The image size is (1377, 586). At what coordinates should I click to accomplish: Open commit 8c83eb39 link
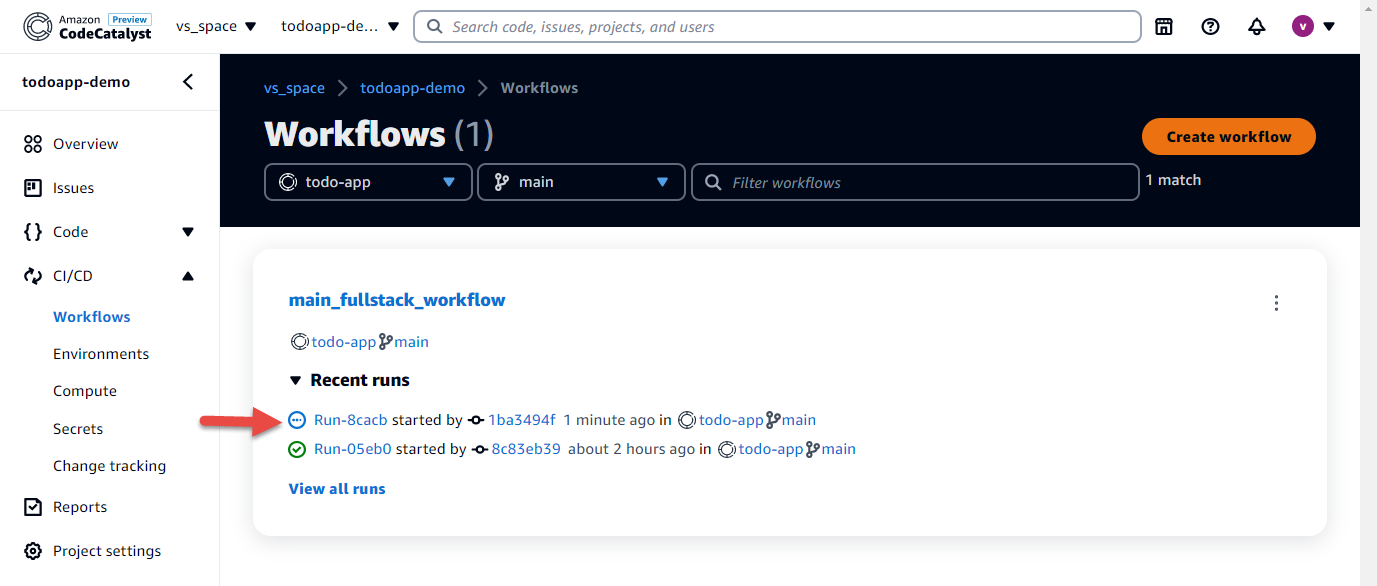526,449
